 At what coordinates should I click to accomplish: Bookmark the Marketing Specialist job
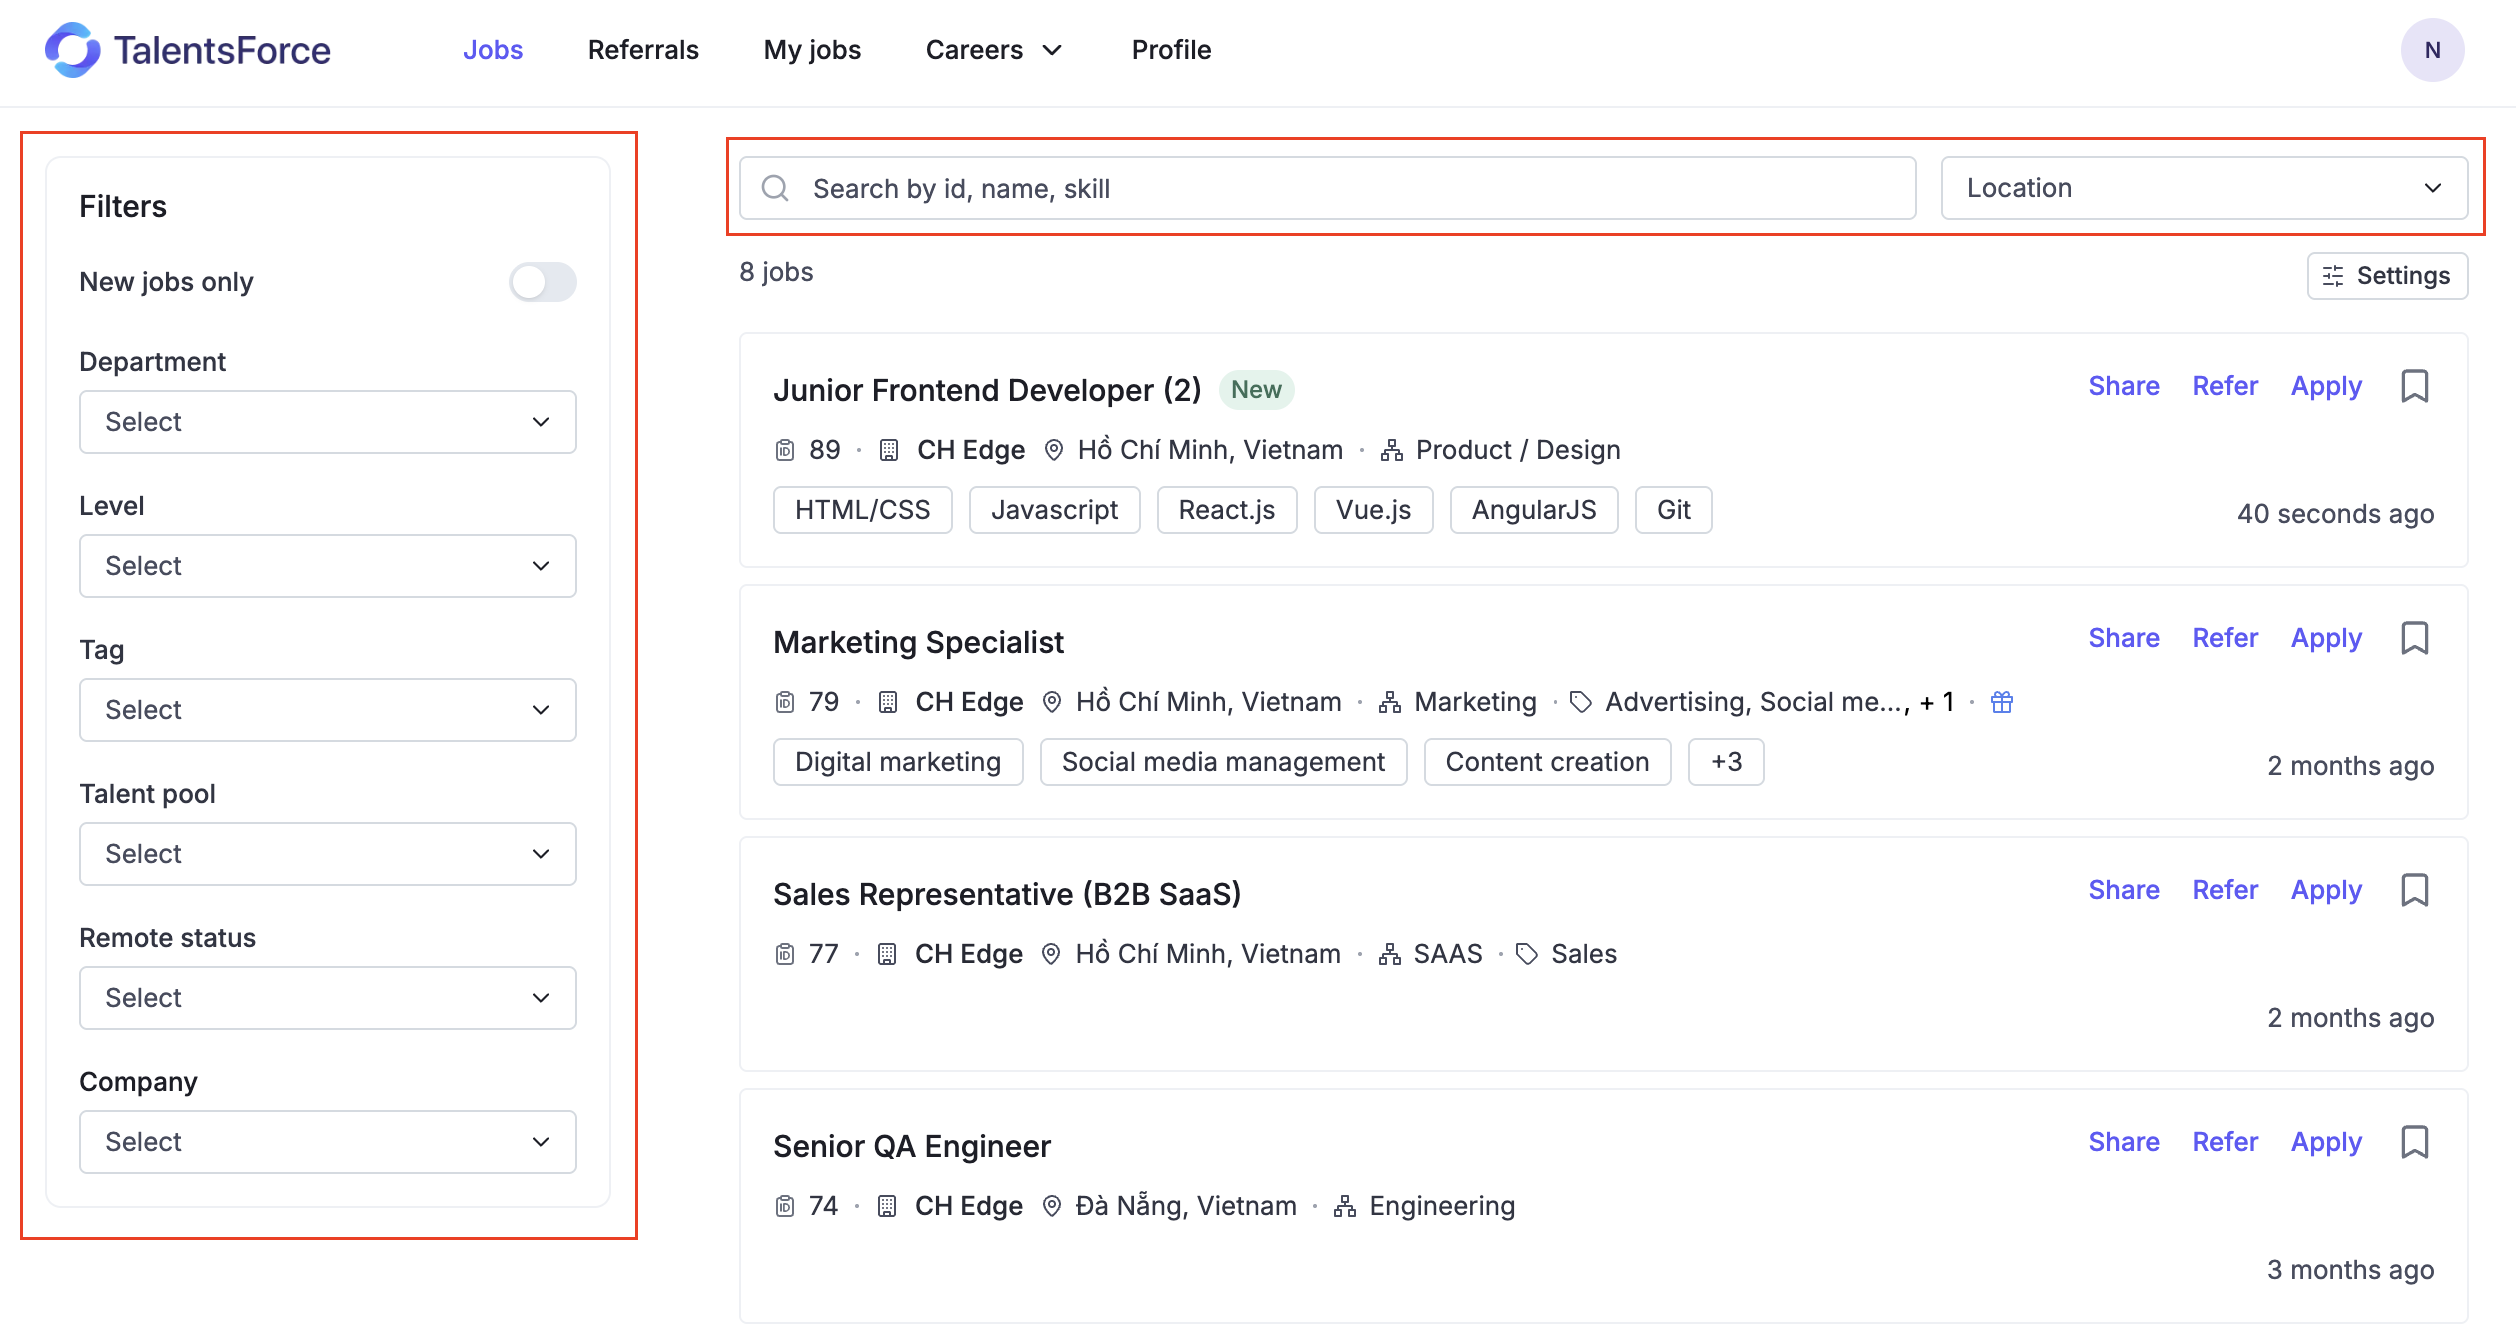[x=2414, y=638]
